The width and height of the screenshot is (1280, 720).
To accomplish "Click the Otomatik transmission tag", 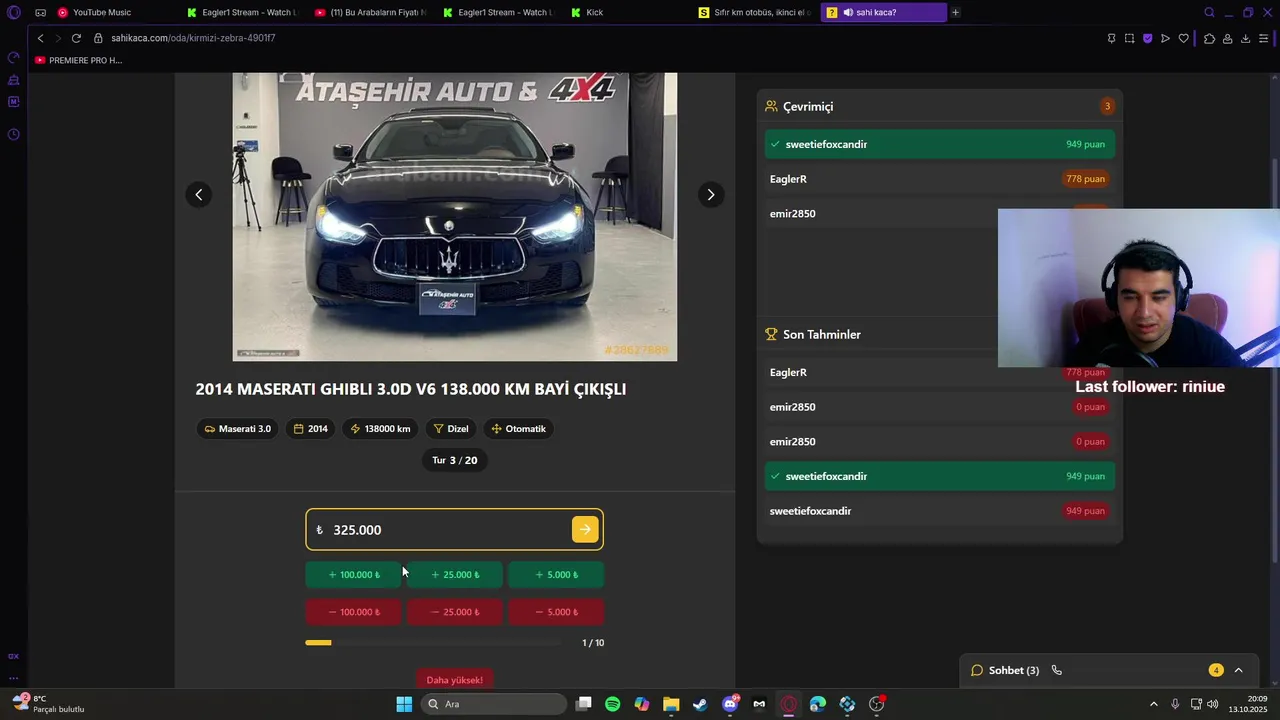I will 518,429.
